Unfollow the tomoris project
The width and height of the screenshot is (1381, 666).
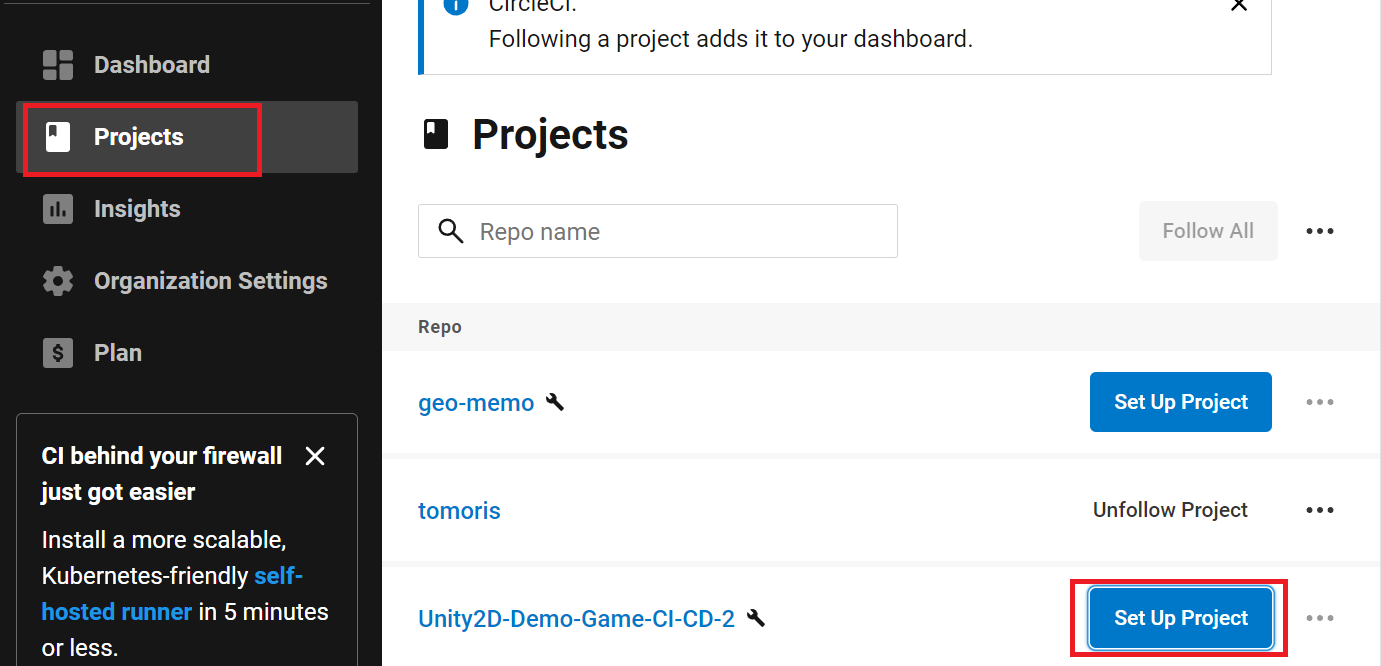point(1170,510)
